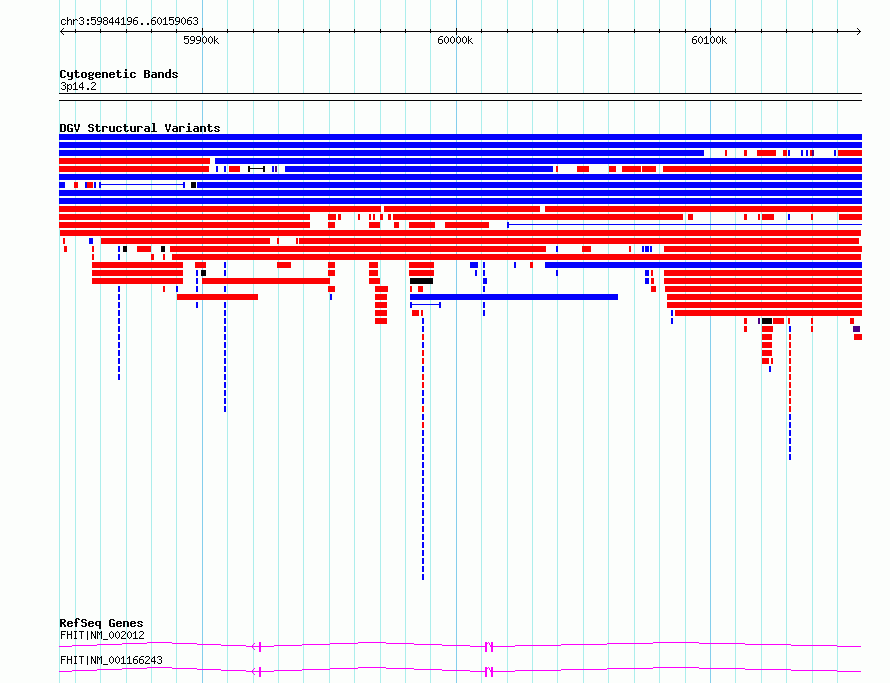Click the thin blue line variant starting near 60020k
Viewport: 890px width, 683px height.
tap(685, 225)
